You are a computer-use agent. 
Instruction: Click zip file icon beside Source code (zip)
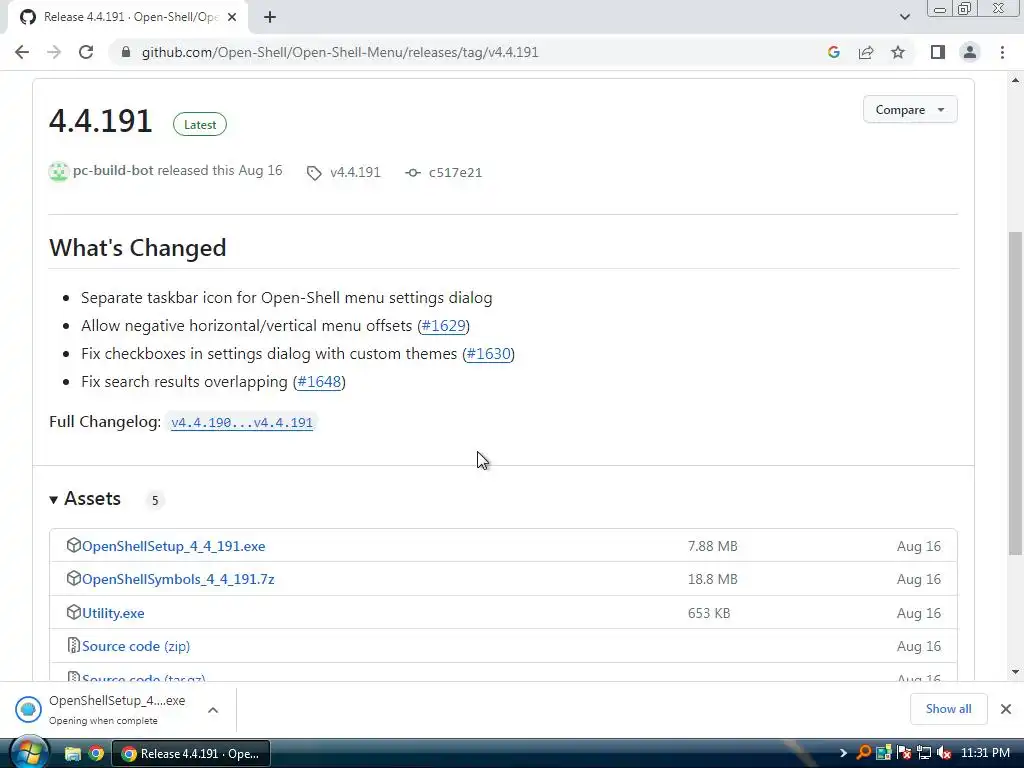point(73,645)
